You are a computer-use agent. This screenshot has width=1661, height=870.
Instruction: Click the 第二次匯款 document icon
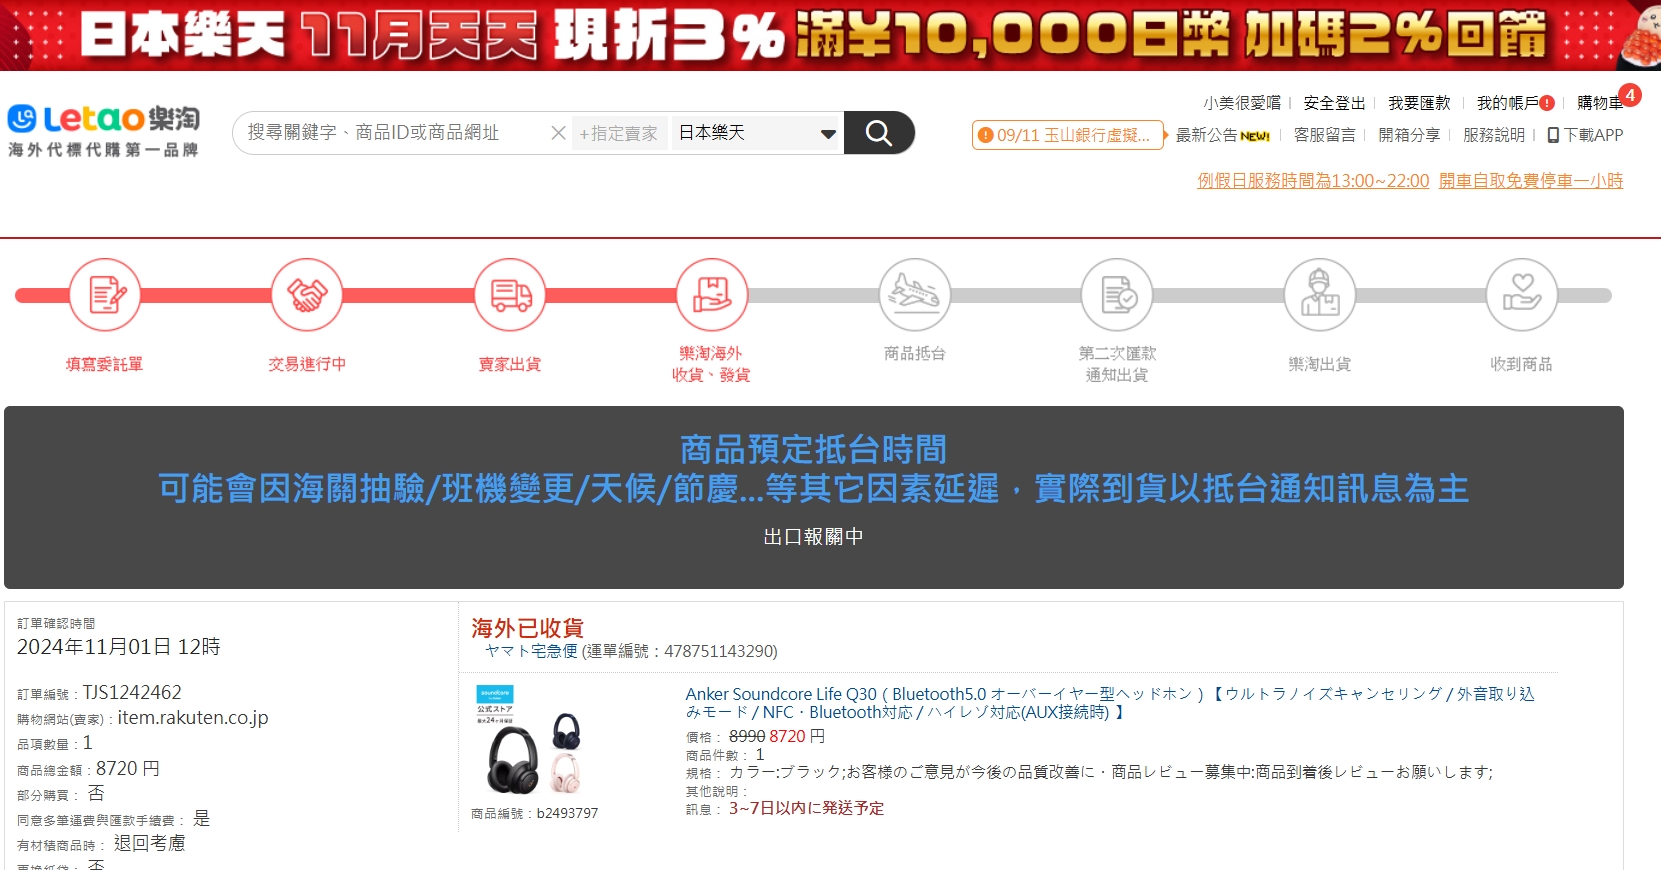pos(1117,295)
